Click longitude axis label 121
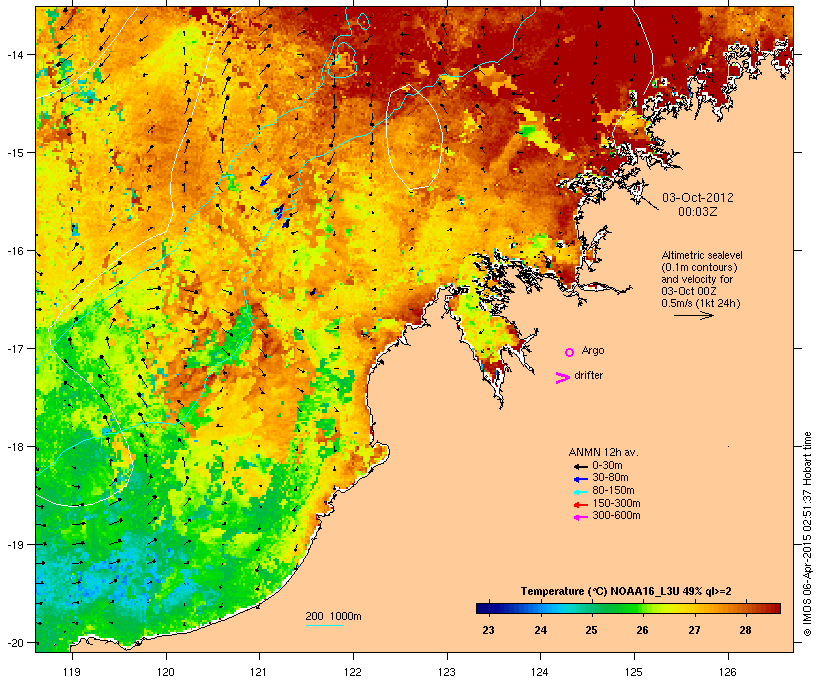 click(259, 672)
